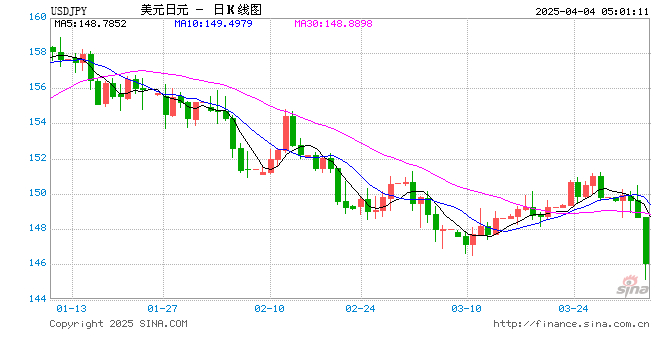The width and height of the screenshot is (660, 360).
Task: Click the 01-13 date axis label
Action: coord(72,309)
